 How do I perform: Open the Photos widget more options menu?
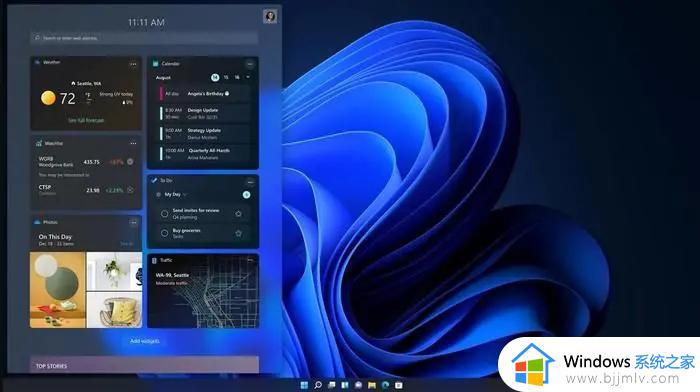(133, 222)
